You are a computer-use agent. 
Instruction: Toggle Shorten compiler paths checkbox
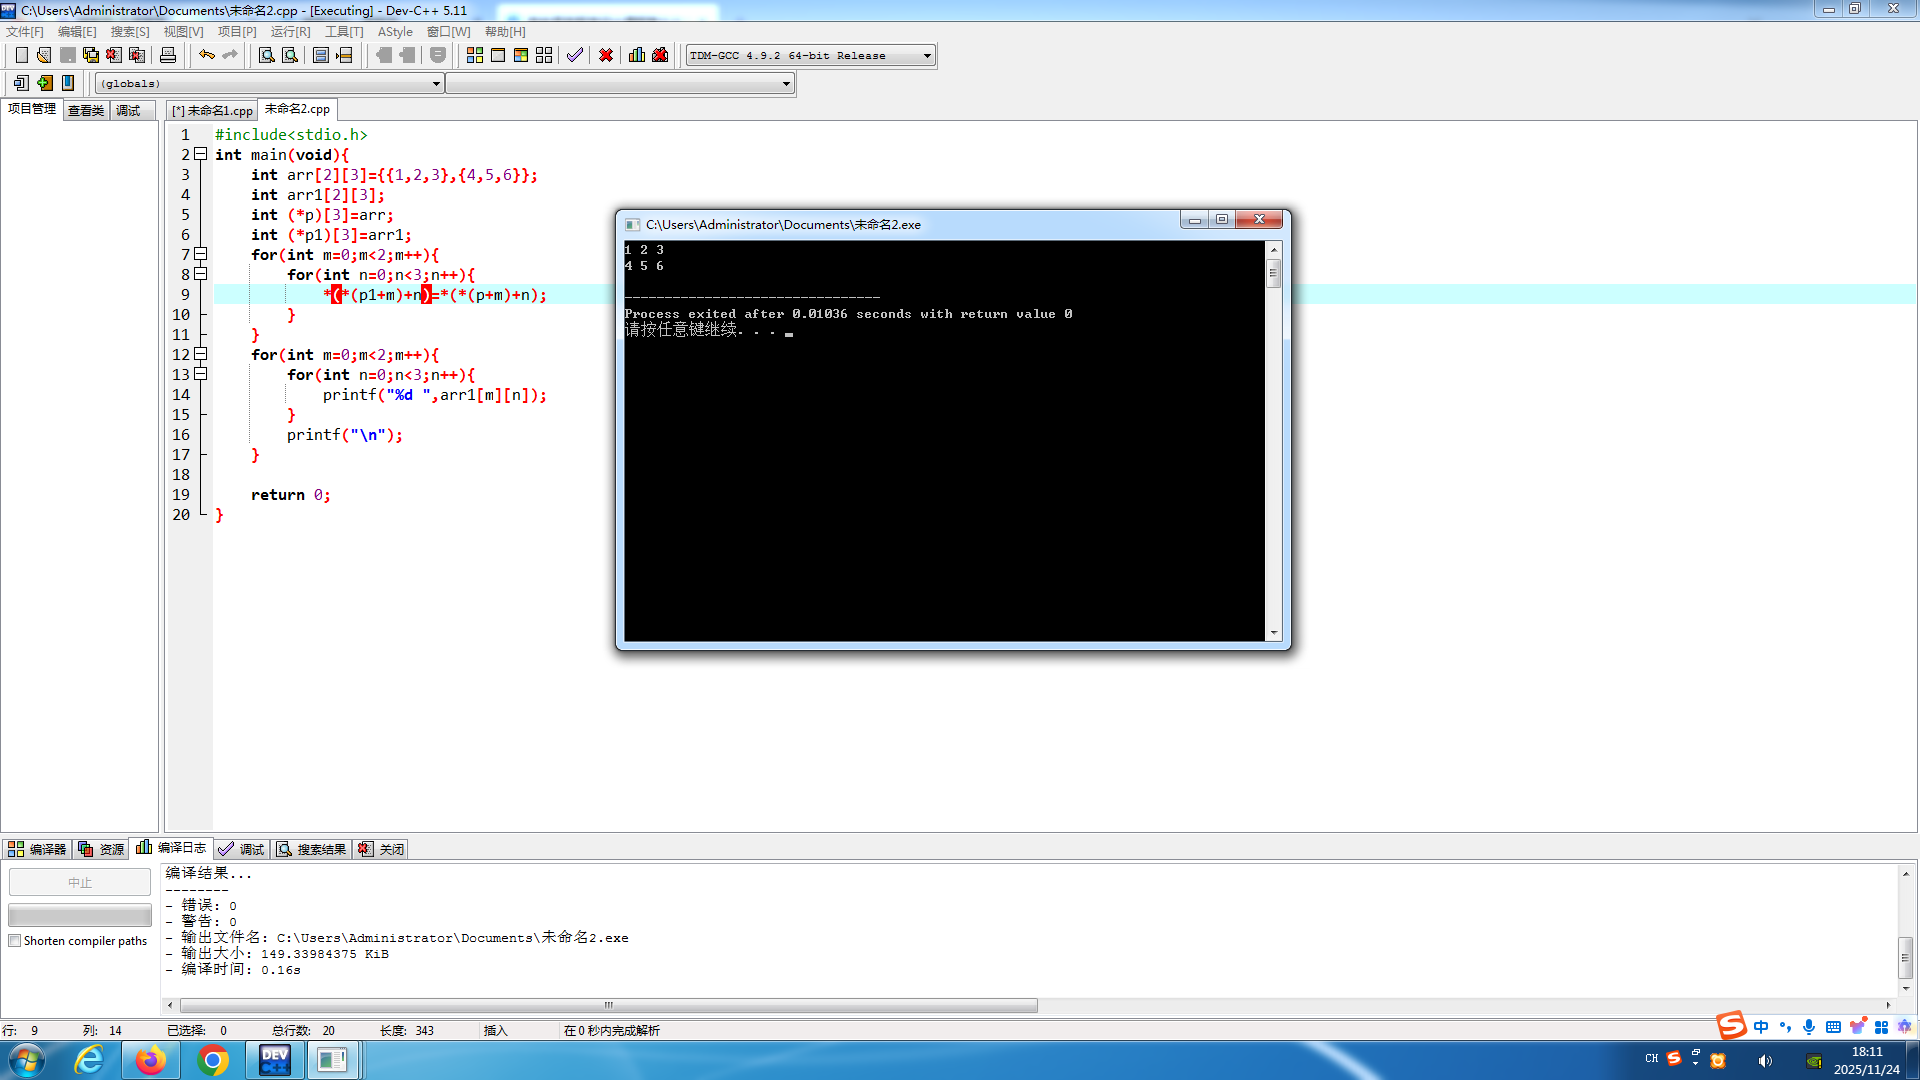(x=15, y=941)
